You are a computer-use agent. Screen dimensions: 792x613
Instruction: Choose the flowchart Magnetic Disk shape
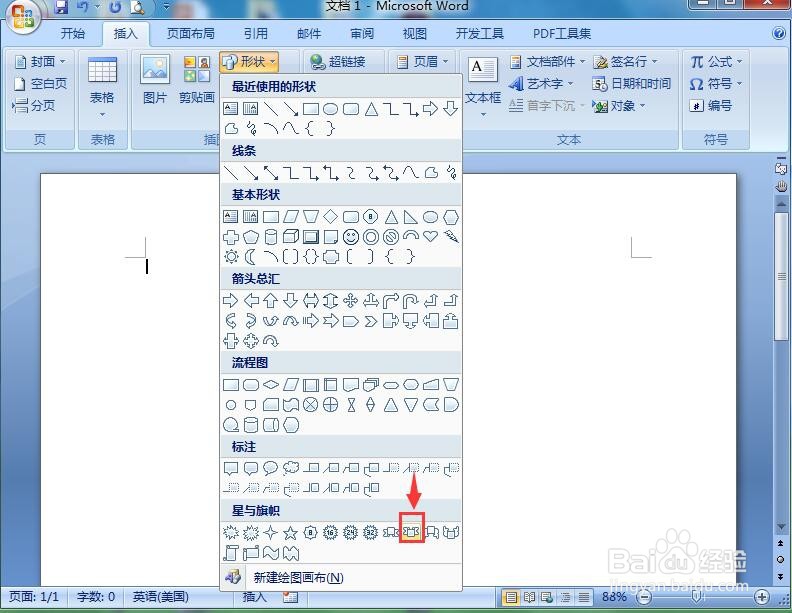click(x=251, y=425)
